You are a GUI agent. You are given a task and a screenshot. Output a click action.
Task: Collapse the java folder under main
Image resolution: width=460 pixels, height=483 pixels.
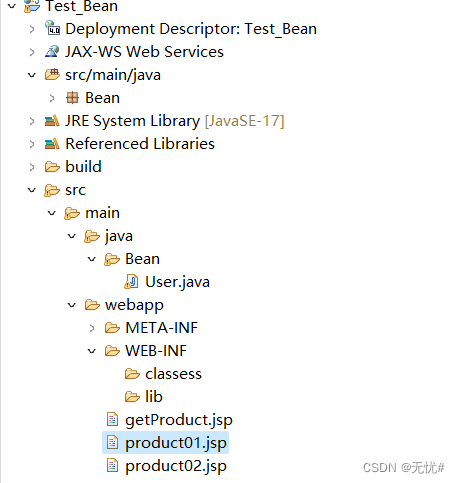coord(72,236)
